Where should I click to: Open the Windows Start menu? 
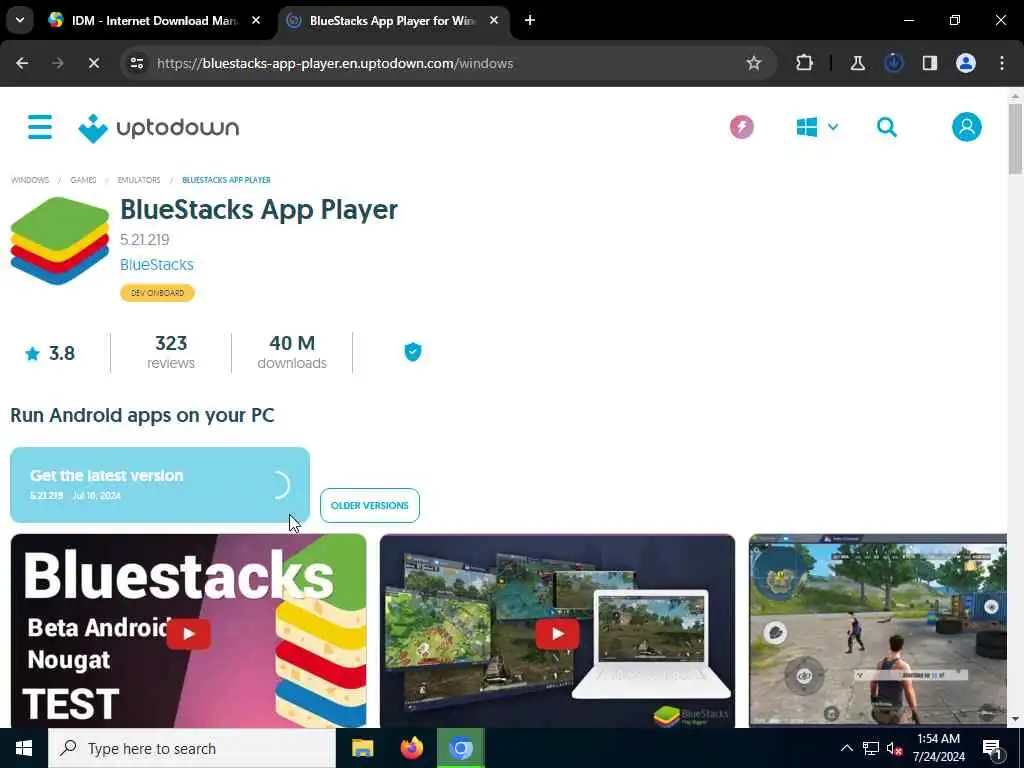(x=24, y=748)
